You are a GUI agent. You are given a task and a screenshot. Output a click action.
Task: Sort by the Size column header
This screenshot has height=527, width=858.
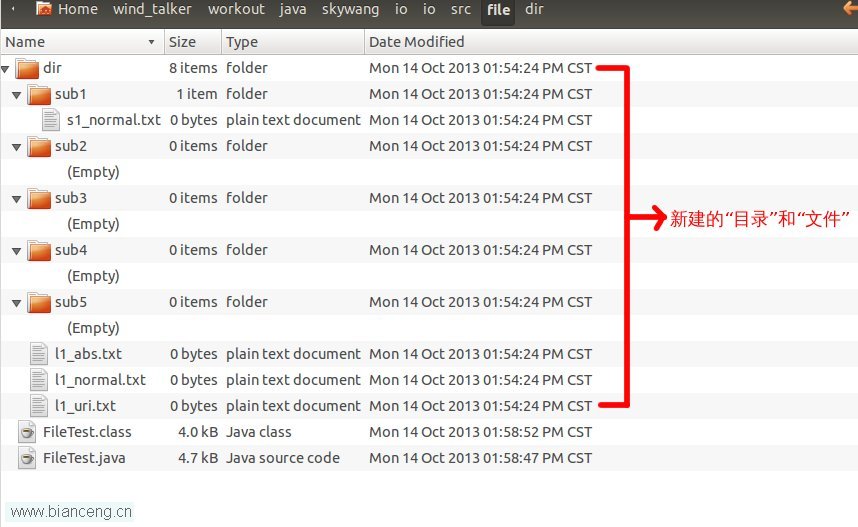point(193,42)
